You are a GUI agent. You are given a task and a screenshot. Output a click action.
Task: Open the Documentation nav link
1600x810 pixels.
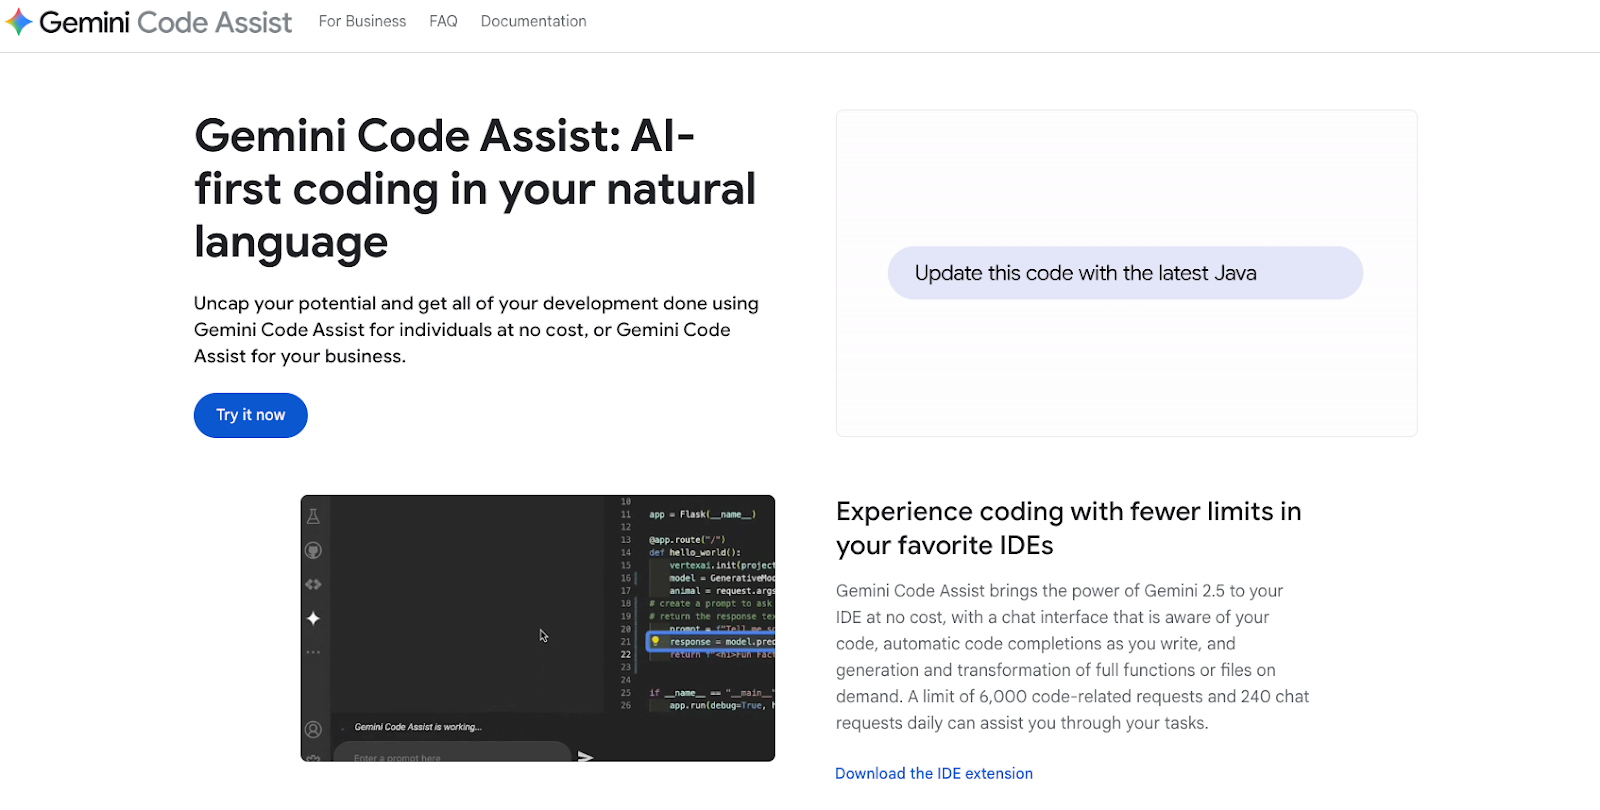coord(533,21)
